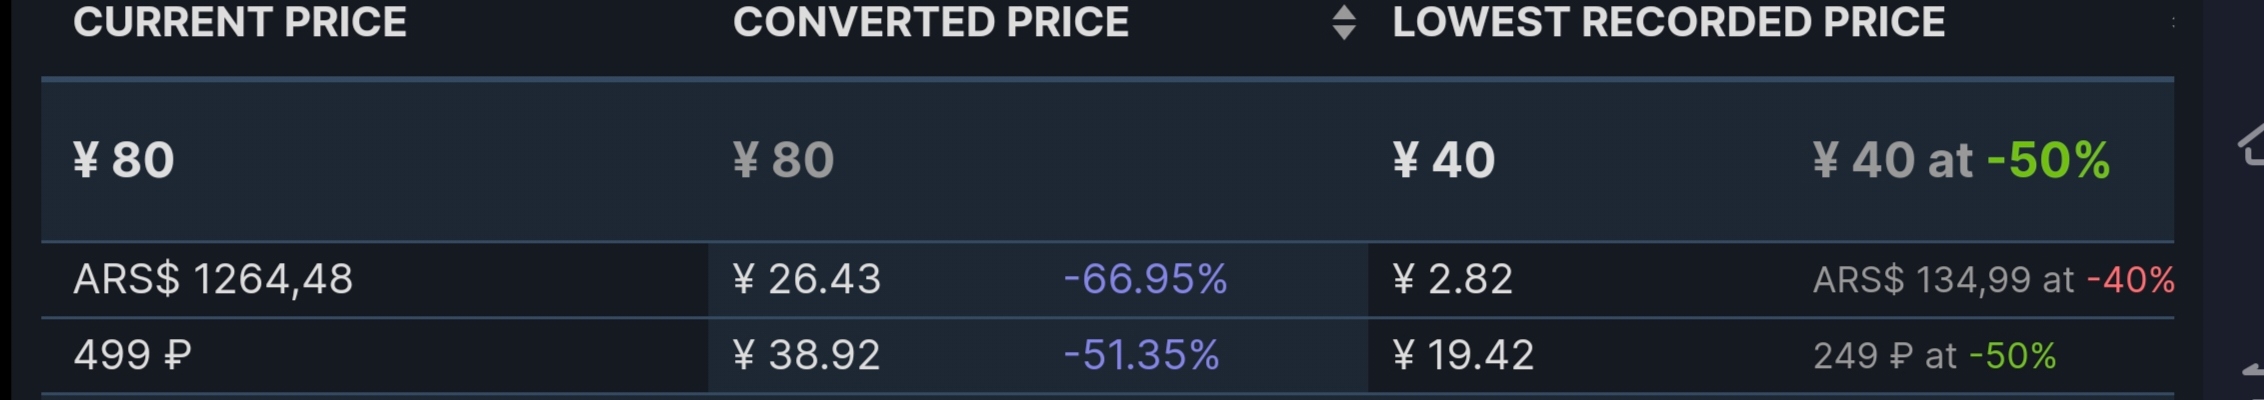Click the "¥ 40 at -50%" discount text
This screenshot has height=400, width=2264.
[1960, 160]
